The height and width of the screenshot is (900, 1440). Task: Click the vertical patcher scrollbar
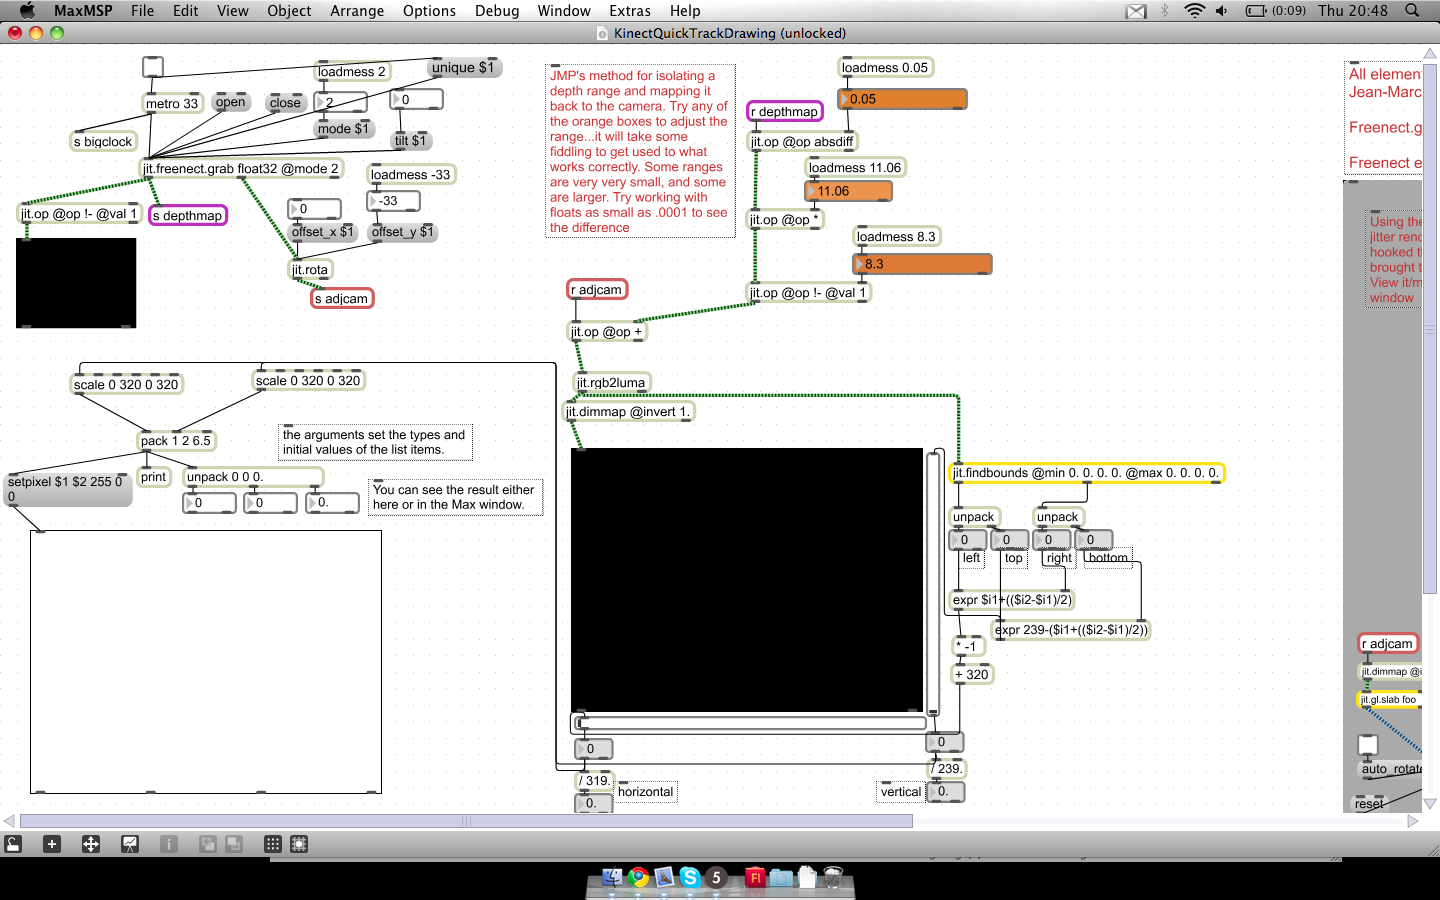tap(1430, 330)
